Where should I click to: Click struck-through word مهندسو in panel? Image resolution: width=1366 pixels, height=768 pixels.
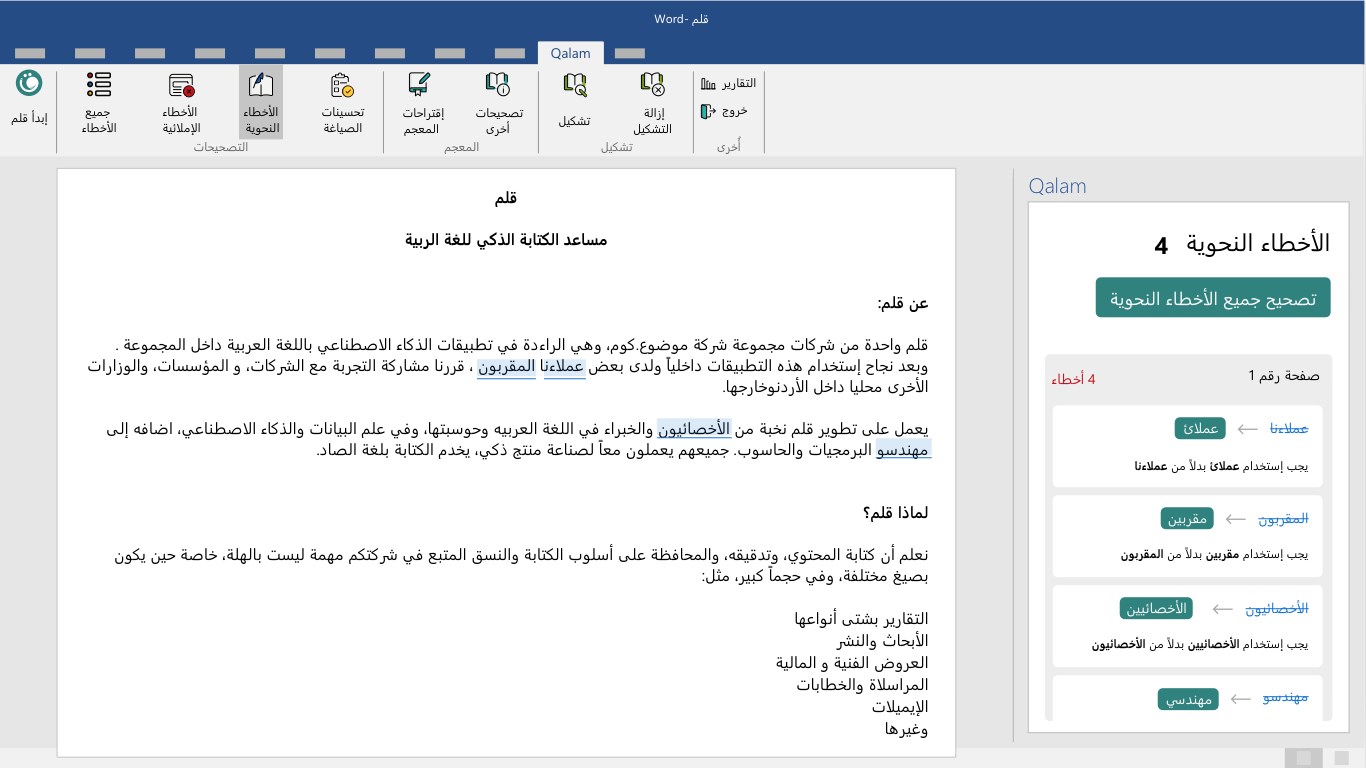[1286, 698]
